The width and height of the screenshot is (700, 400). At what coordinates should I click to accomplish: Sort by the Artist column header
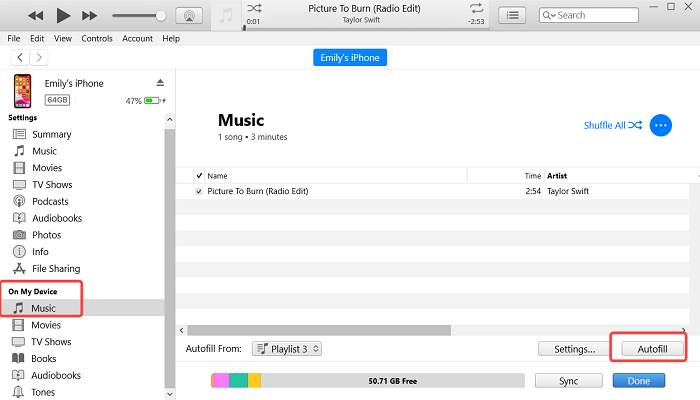pos(557,176)
